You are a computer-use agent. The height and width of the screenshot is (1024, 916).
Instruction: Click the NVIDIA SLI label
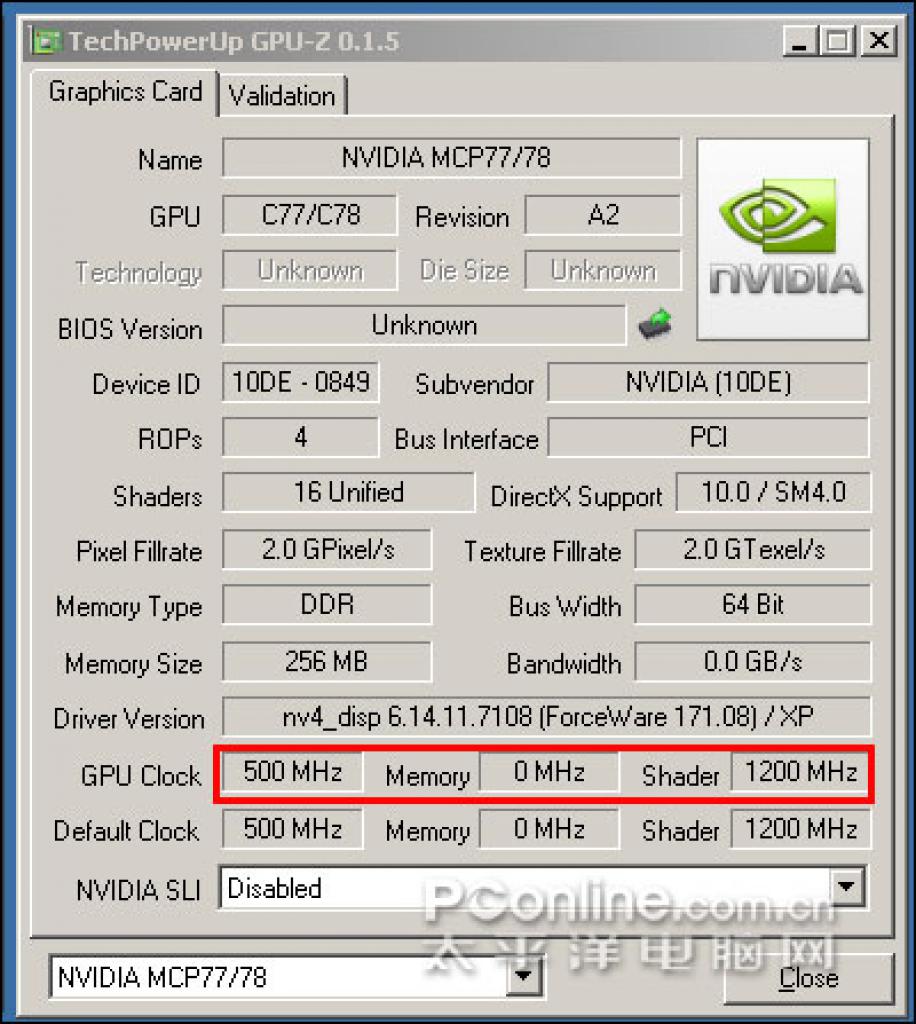(x=138, y=890)
